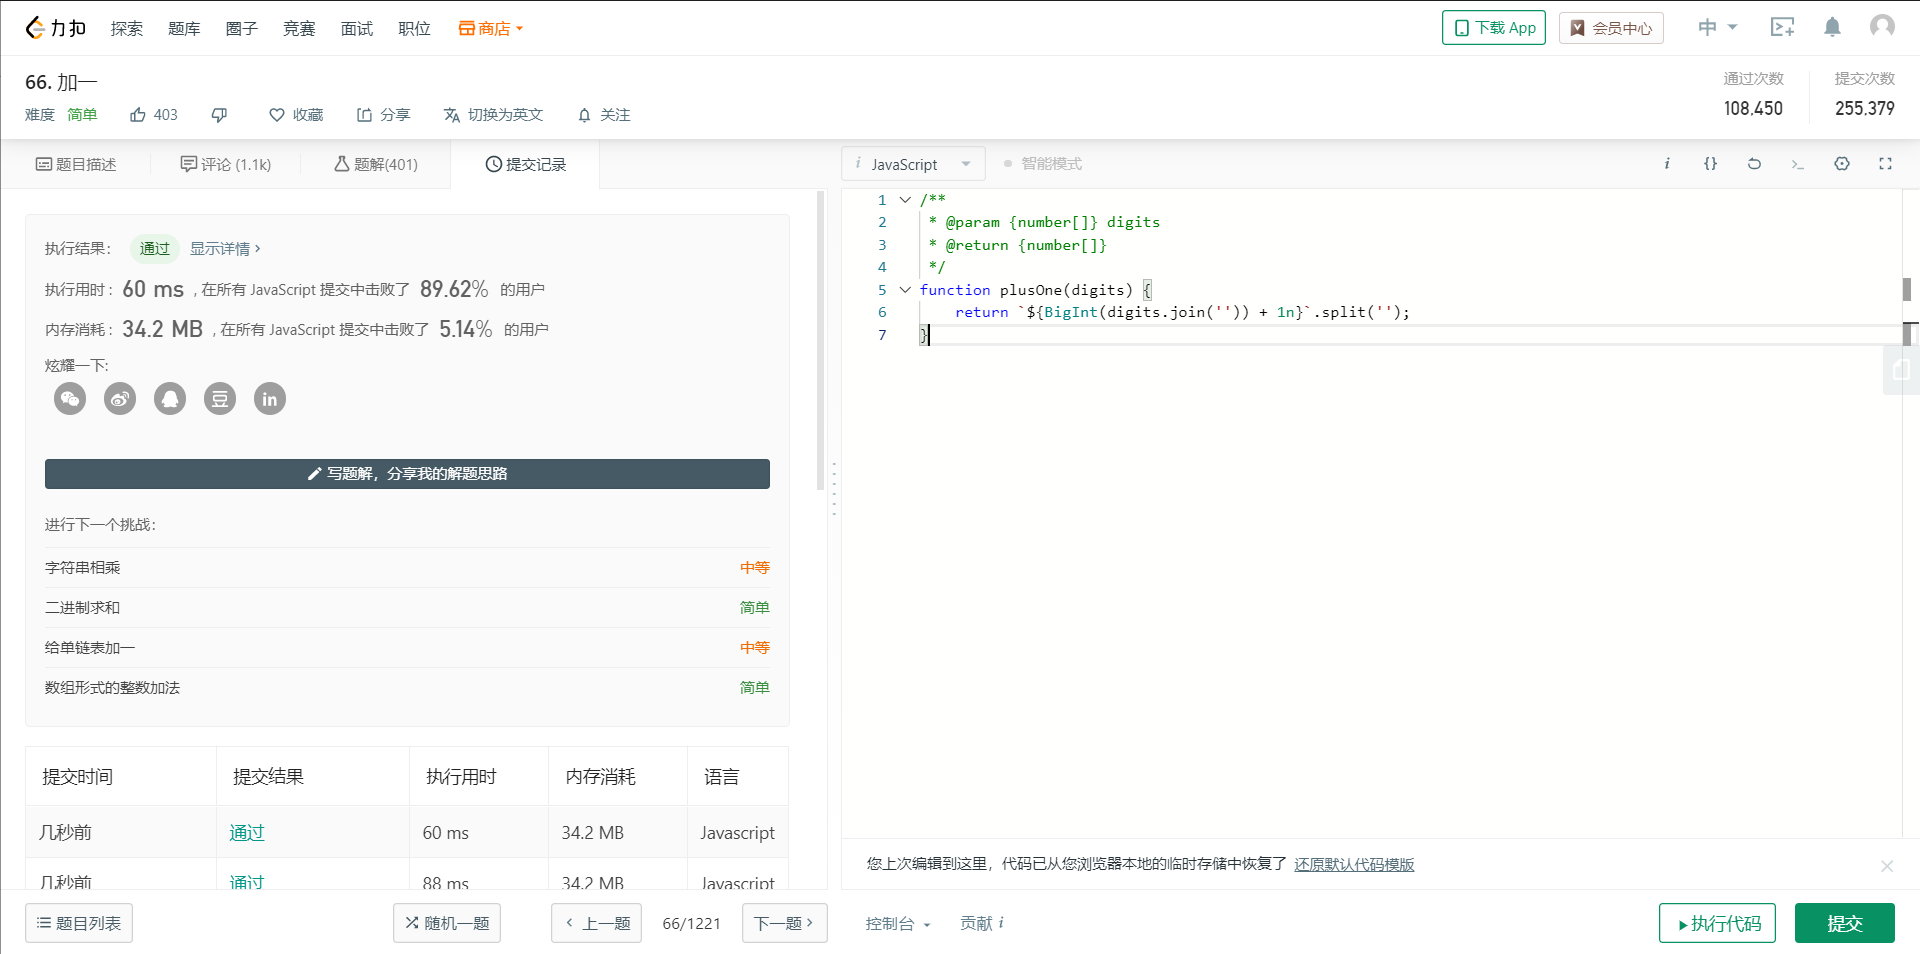
Task: Switch to 题解(401) tab
Action: 376,164
